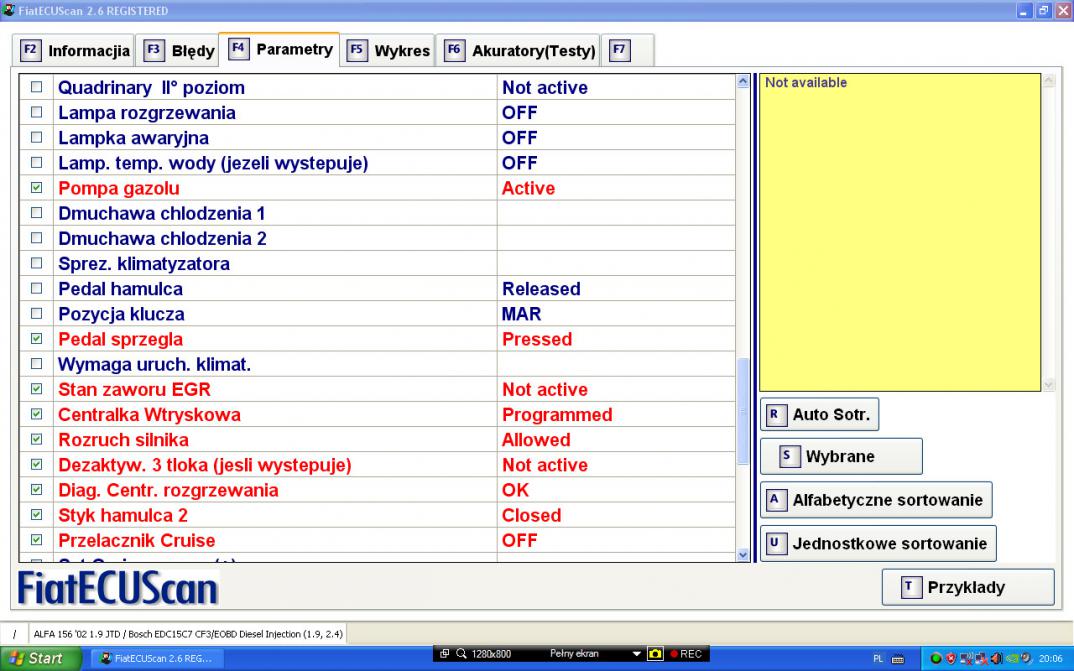The width and height of the screenshot is (1074, 671).
Task: Click the magnifier icon next to 1280x800
Action: (462, 654)
